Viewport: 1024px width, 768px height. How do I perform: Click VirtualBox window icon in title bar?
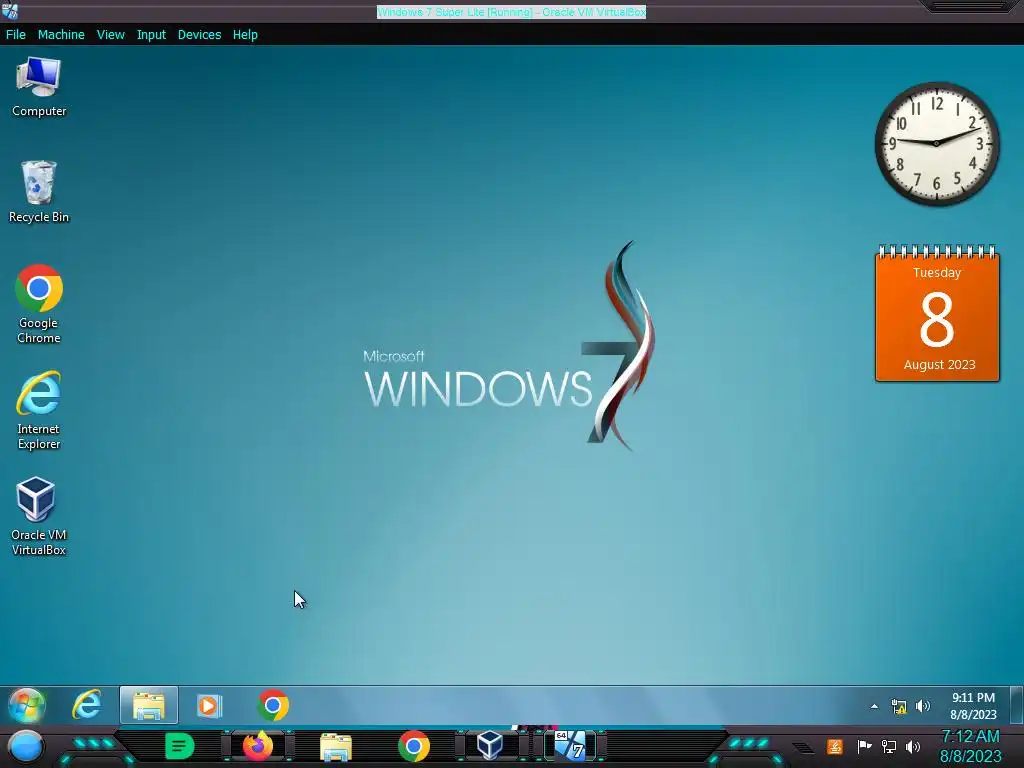point(10,10)
